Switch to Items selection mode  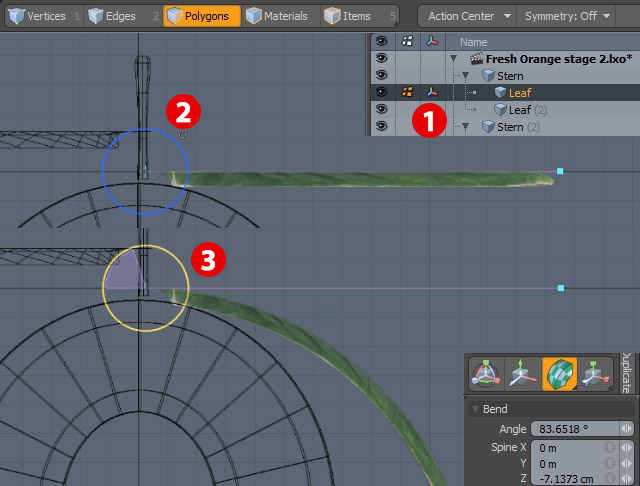pos(359,16)
